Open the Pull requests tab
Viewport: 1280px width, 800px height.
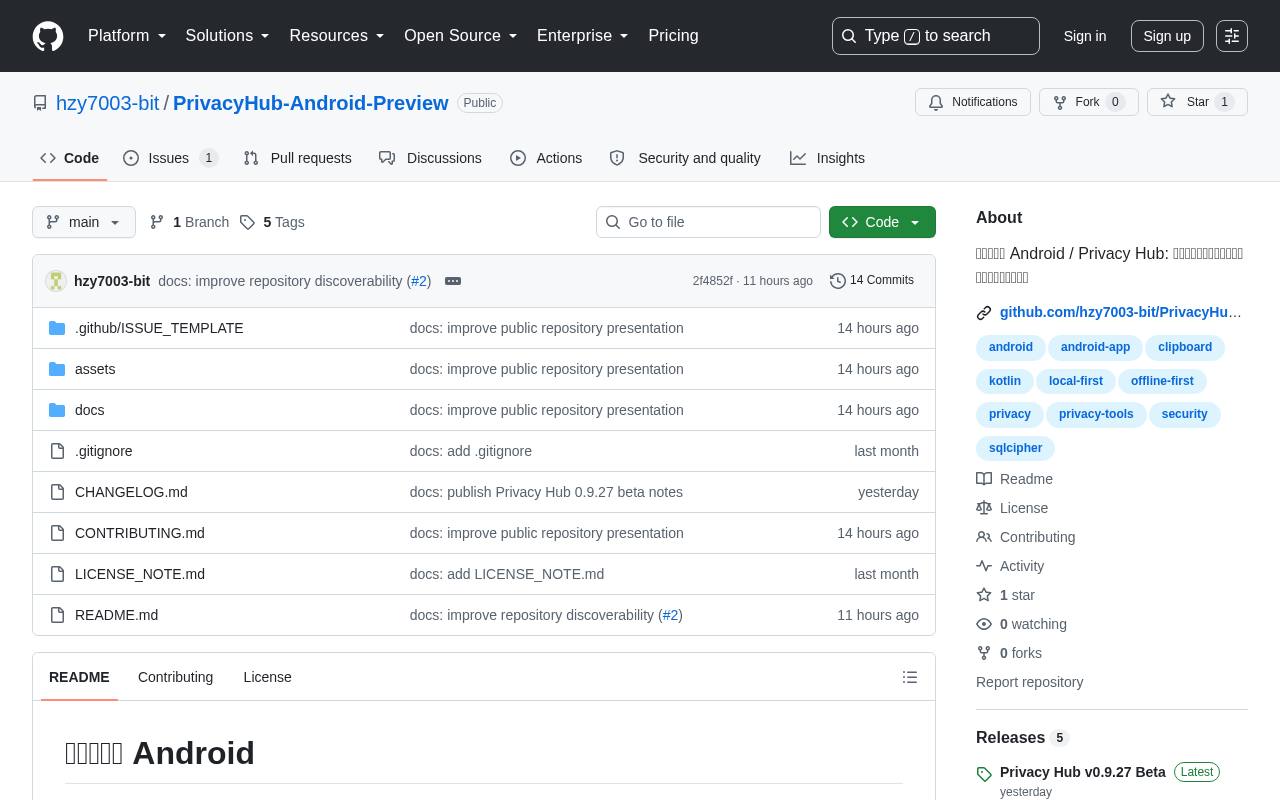click(x=298, y=158)
